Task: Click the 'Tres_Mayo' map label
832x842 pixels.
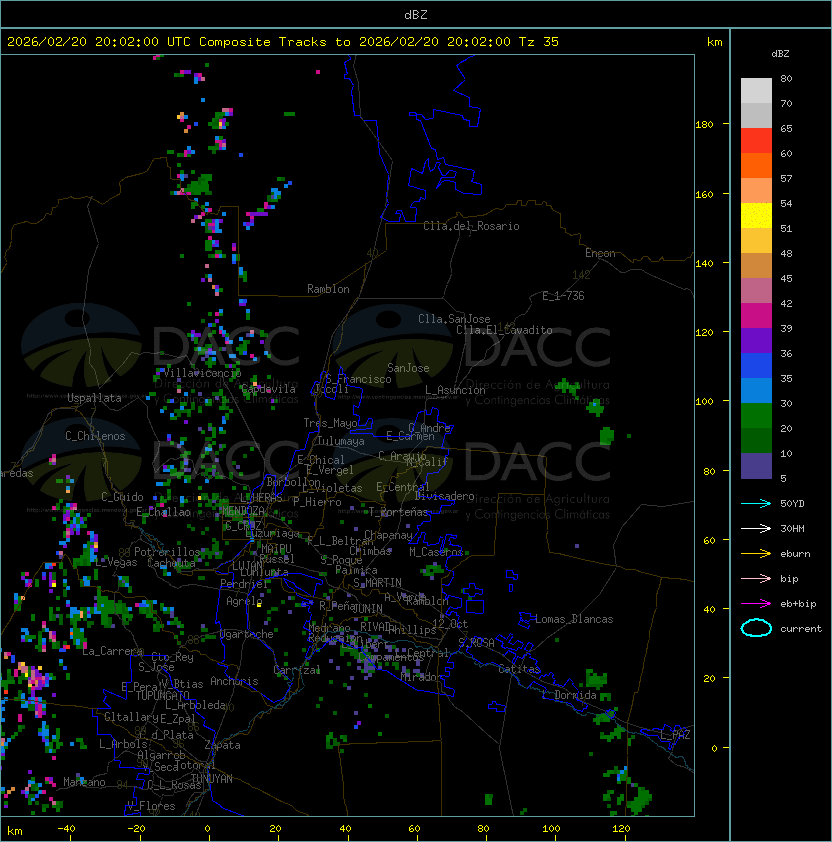Action: point(330,423)
